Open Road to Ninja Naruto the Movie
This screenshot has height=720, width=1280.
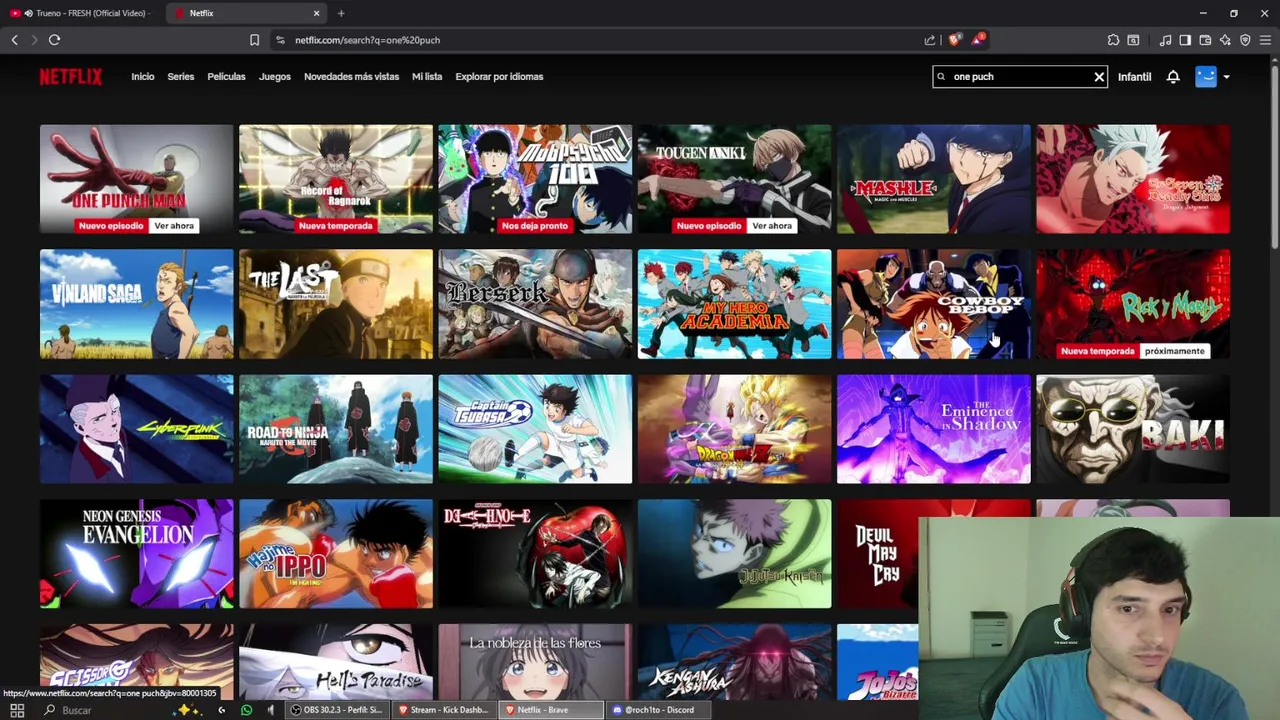[336, 429]
